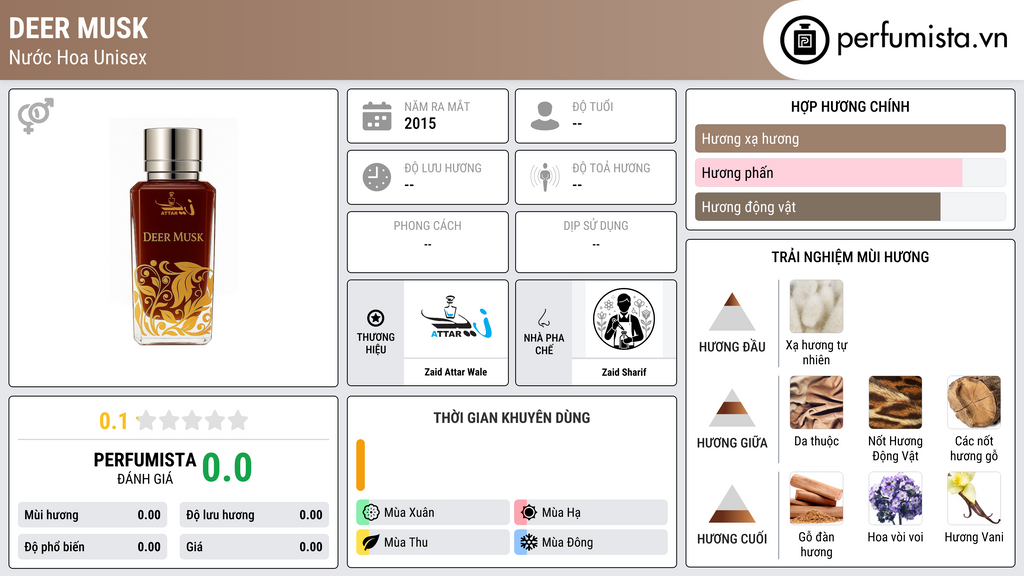Click the calendar icon beside Năm ra mắt
Viewport: 1024px width, 576px height.
(377, 116)
